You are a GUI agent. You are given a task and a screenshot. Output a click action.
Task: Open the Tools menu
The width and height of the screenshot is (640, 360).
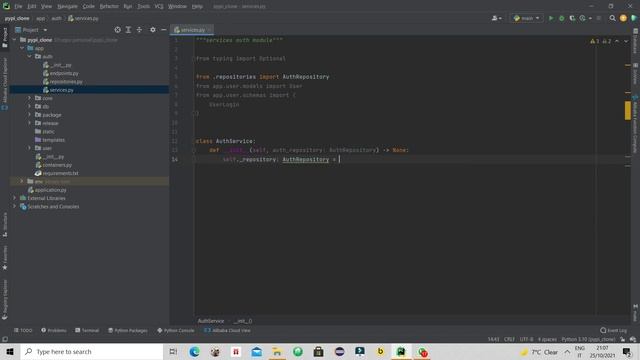pyautogui.click(x=143, y=7)
